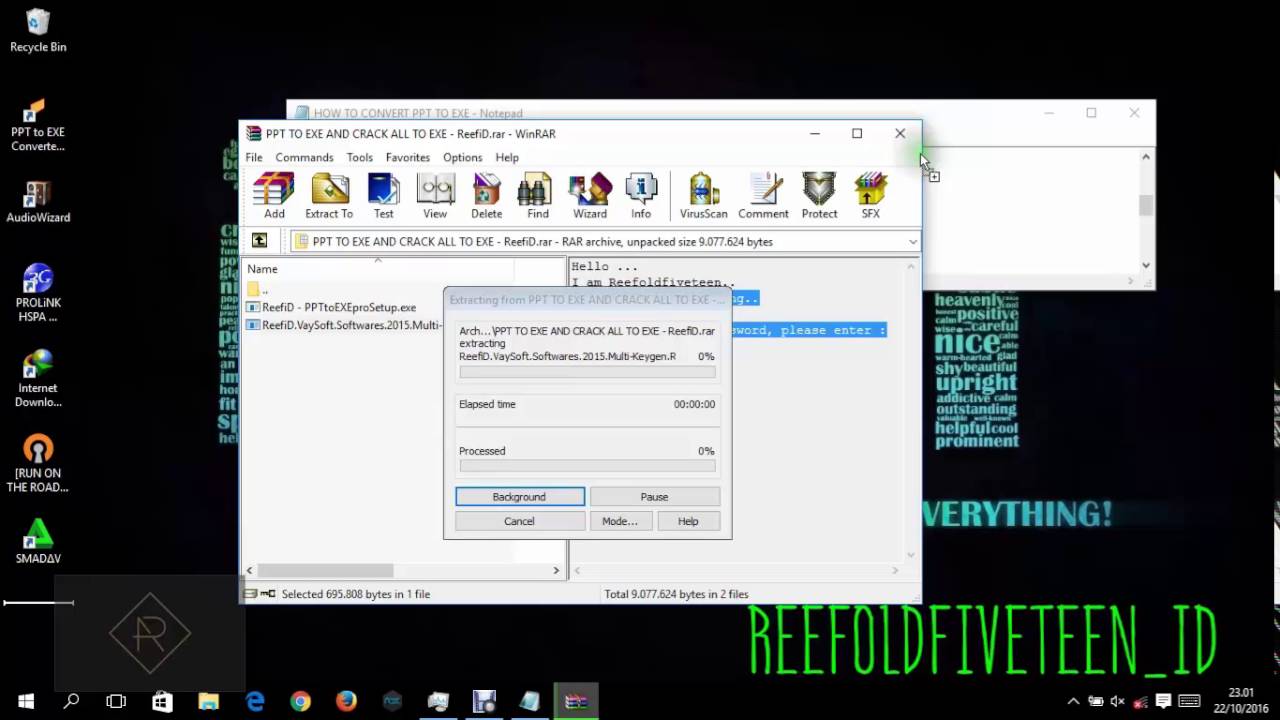Open the Options menu

click(463, 157)
